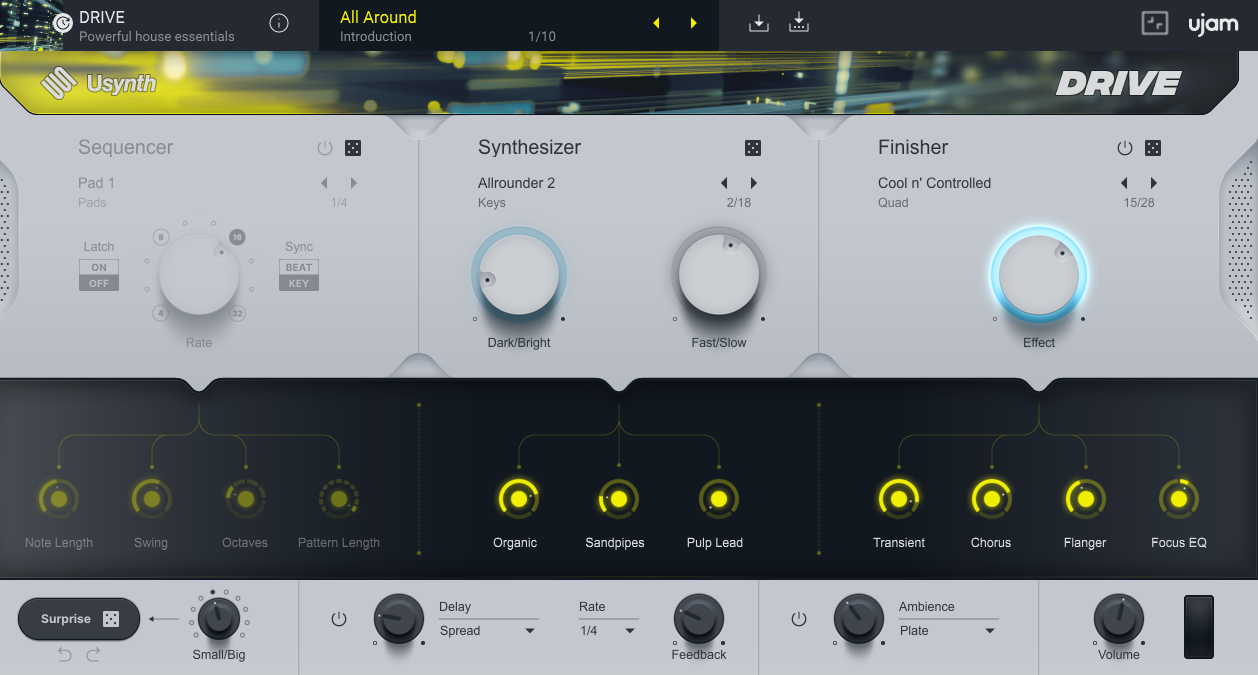
Task: Open the Delay Spread type dropdown
Action: pos(488,631)
